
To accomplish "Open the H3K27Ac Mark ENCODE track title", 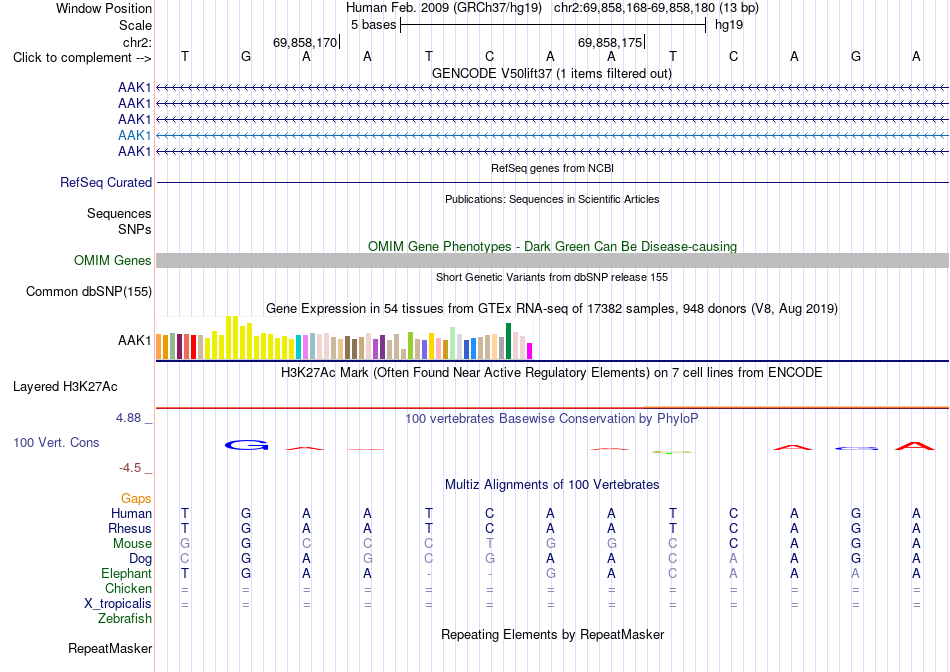I will [x=551, y=373].
